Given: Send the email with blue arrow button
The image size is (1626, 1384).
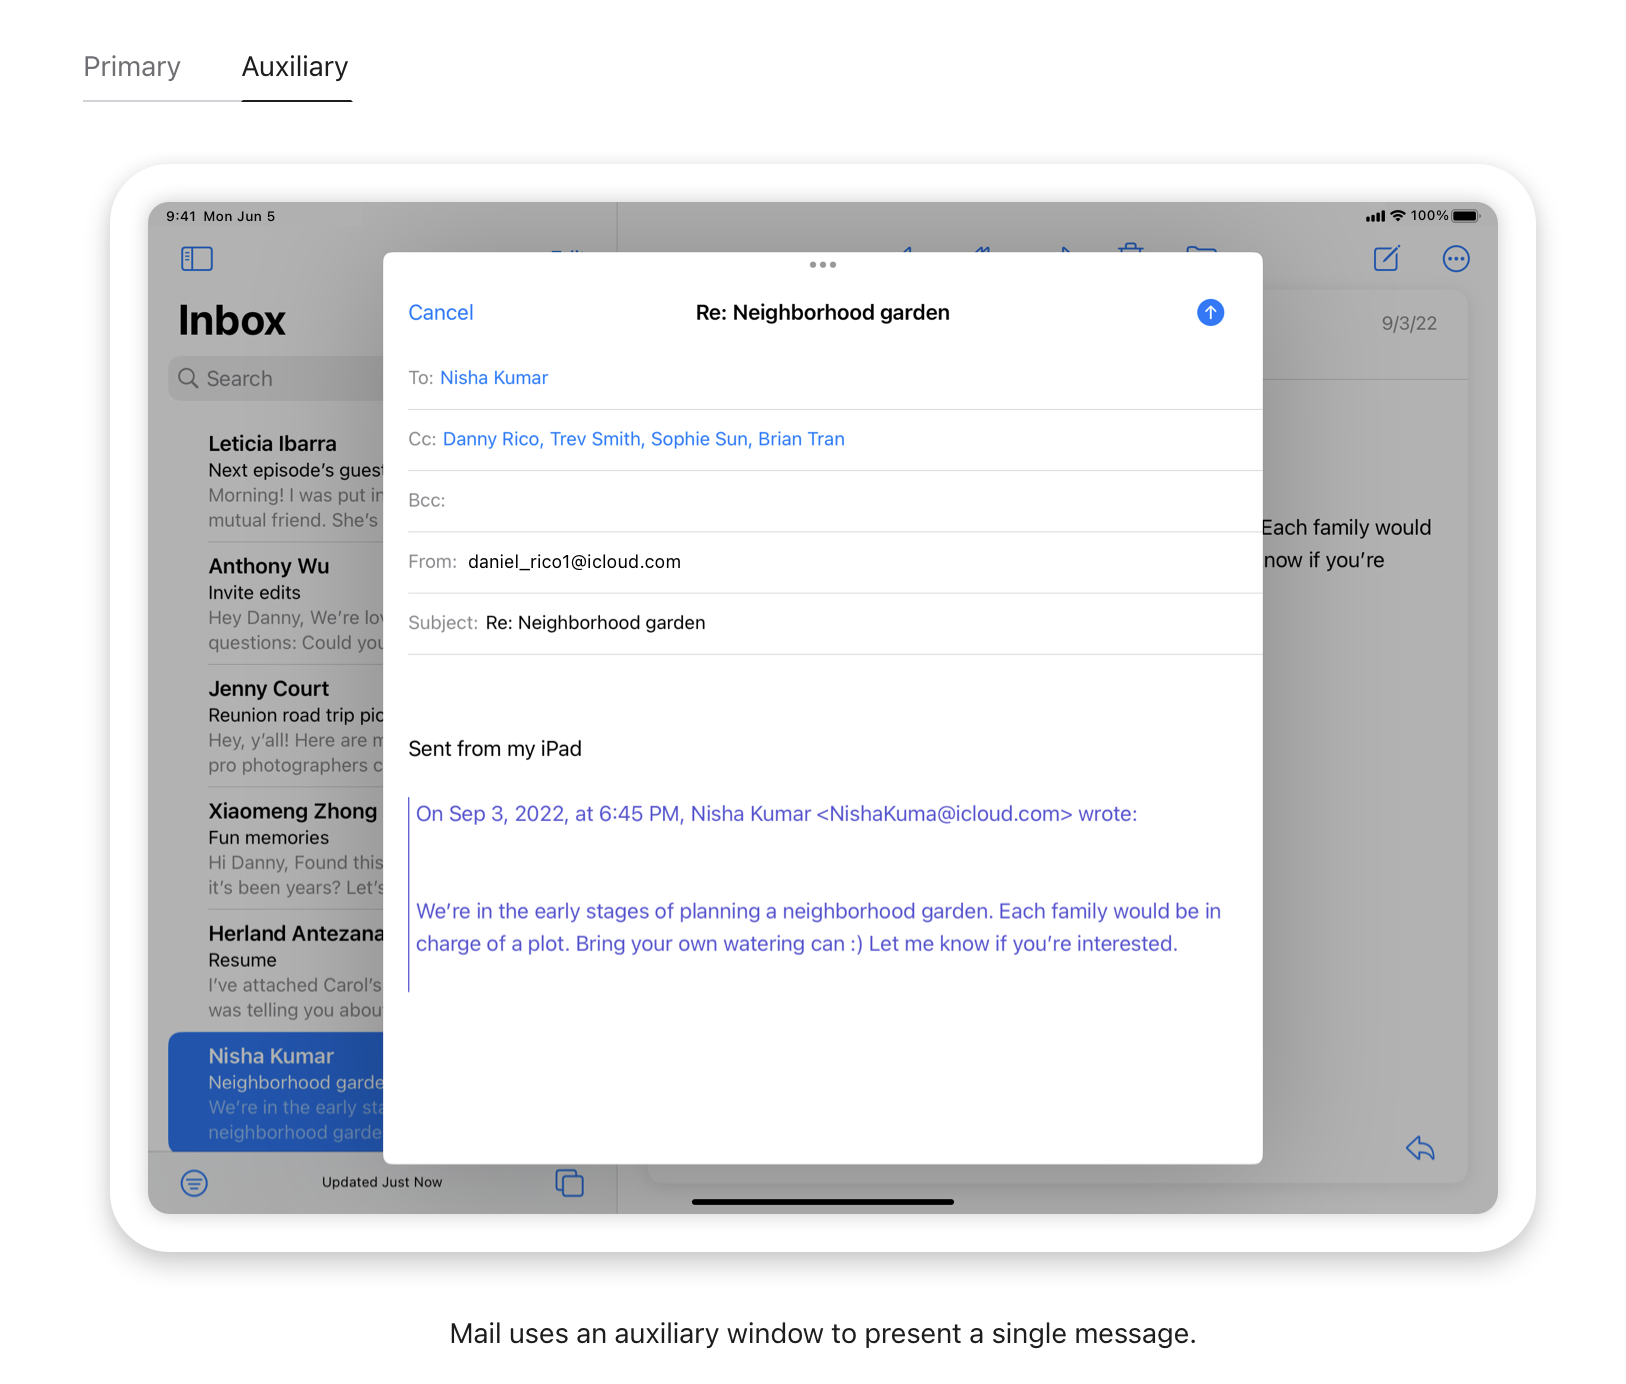Looking at the screenshot, I should (1210, 313).
